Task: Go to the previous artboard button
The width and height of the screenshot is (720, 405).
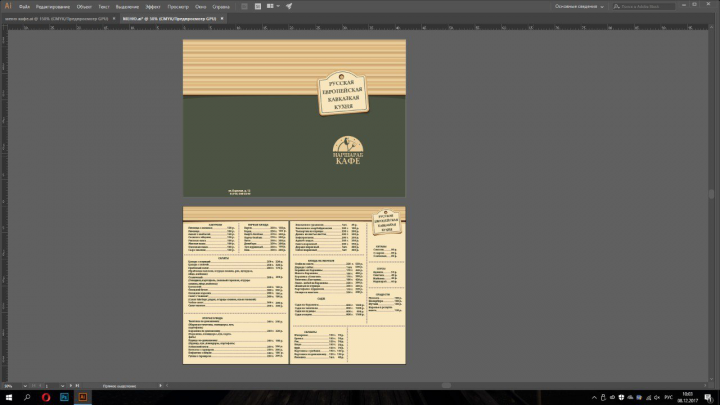Action: click(40, 386)
